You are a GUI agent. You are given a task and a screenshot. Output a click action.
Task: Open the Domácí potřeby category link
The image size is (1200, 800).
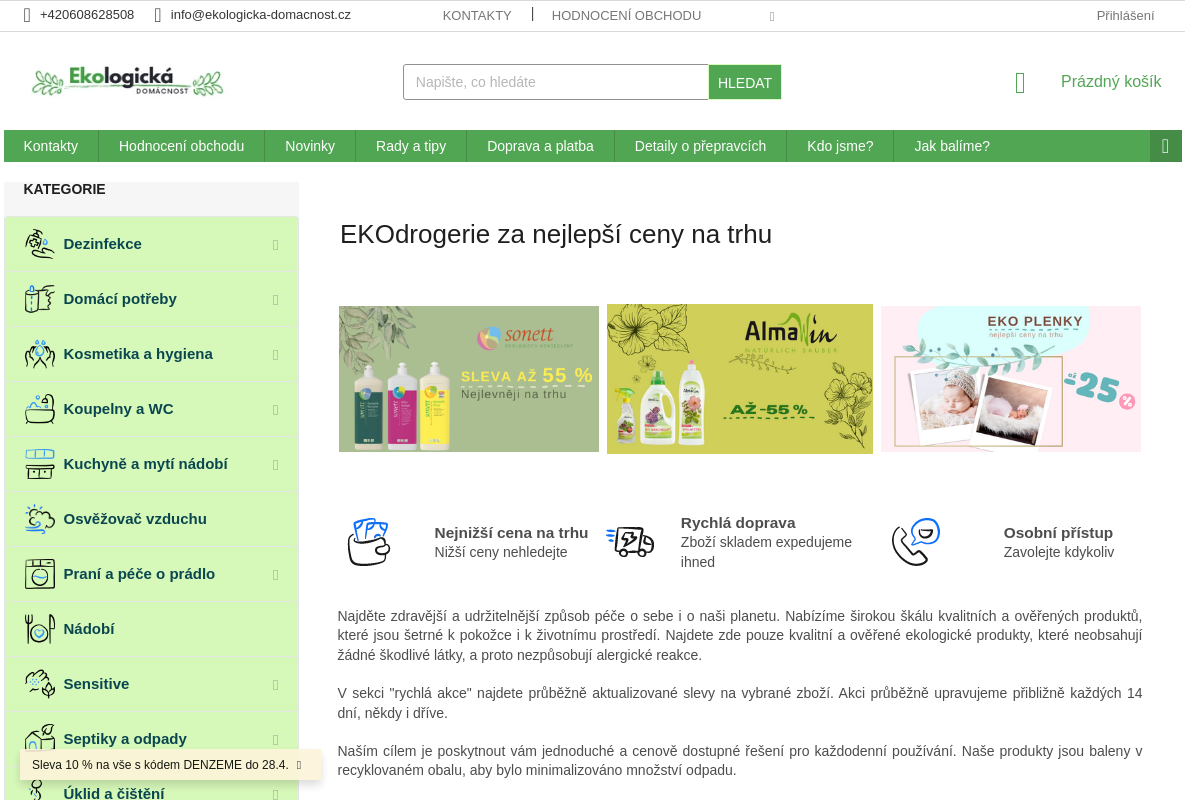[120, 299]
